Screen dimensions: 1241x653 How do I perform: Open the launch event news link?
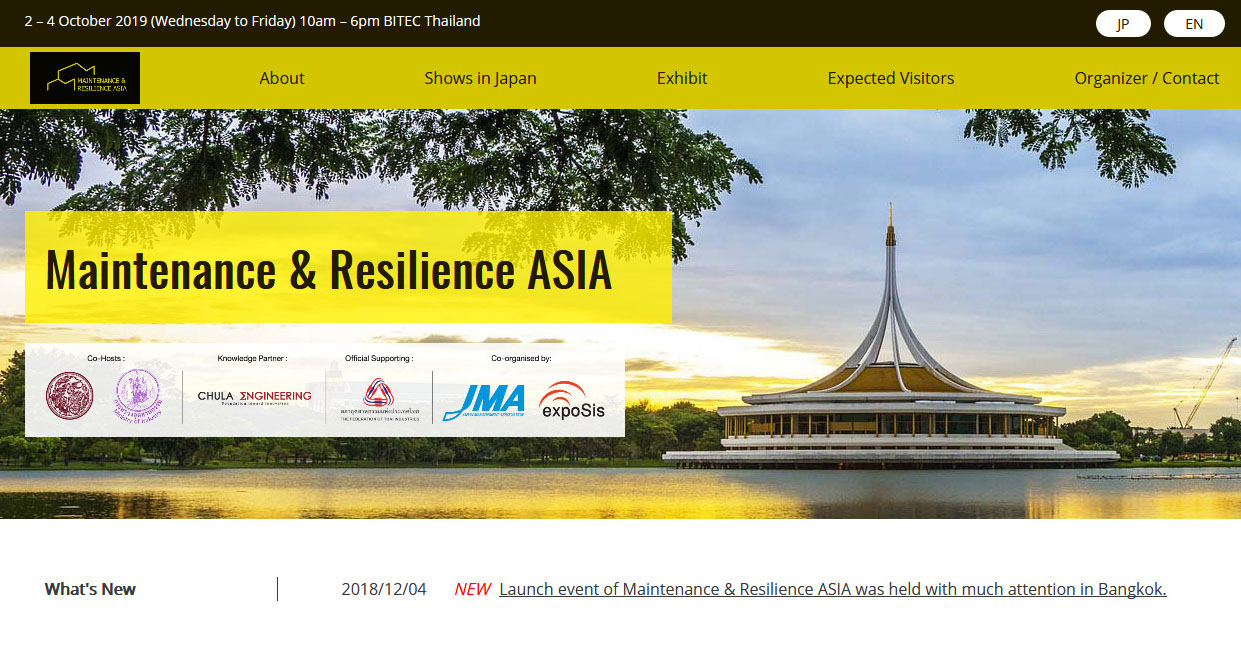click(x=832, y=589)
